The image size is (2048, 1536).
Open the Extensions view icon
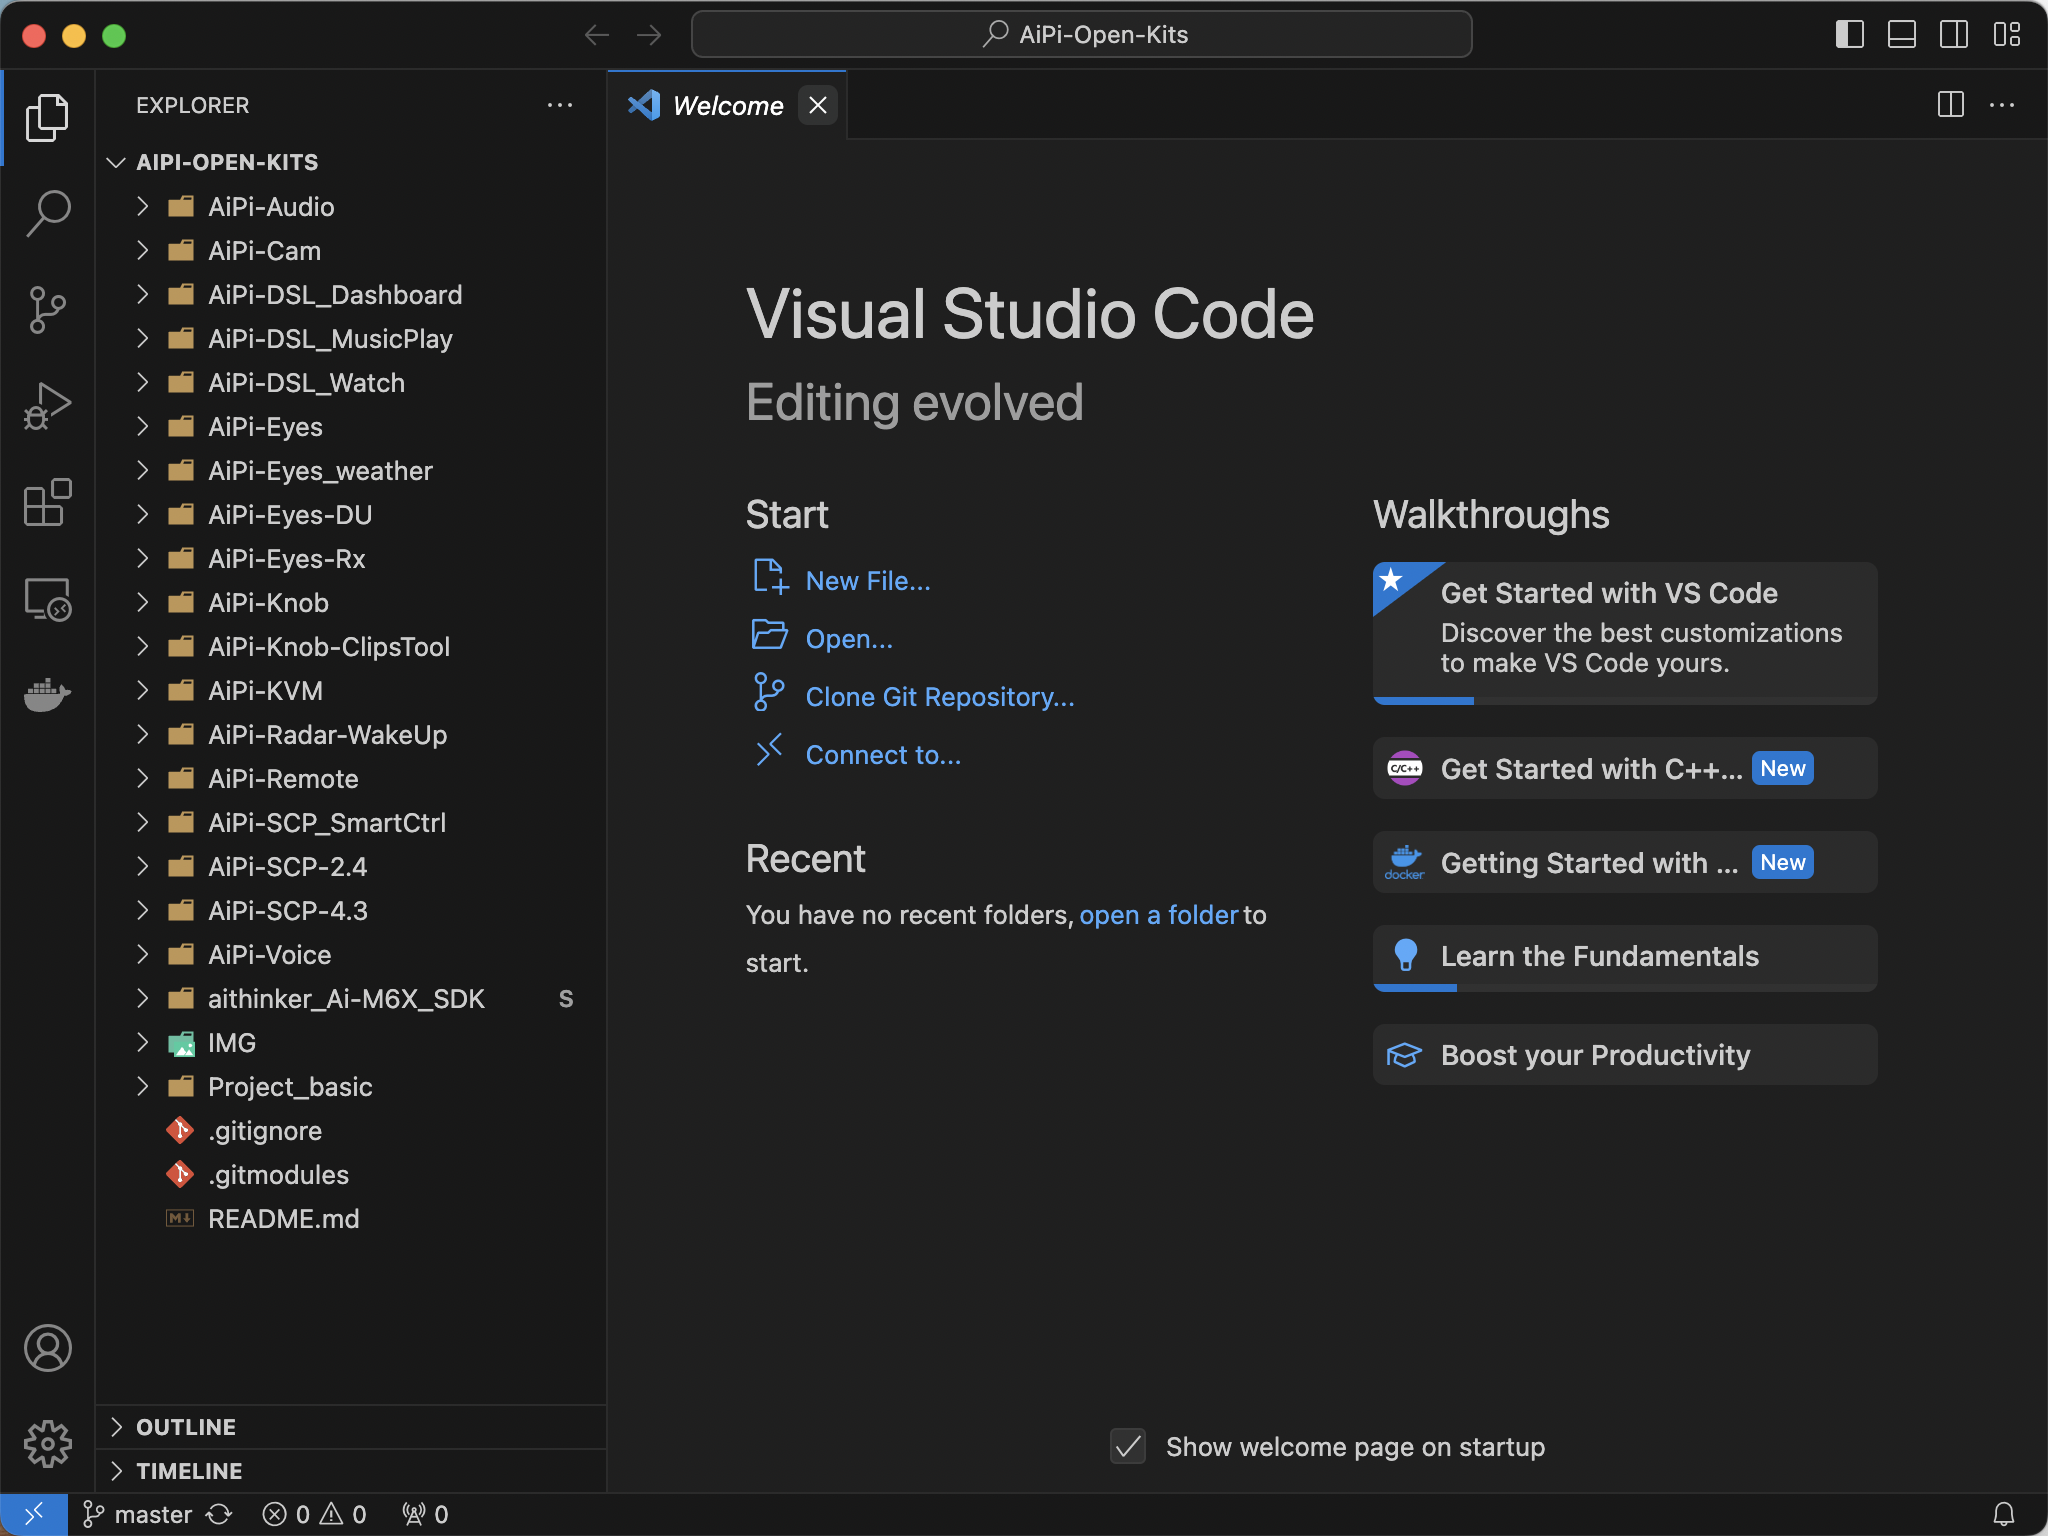click(x=47, y=502)
